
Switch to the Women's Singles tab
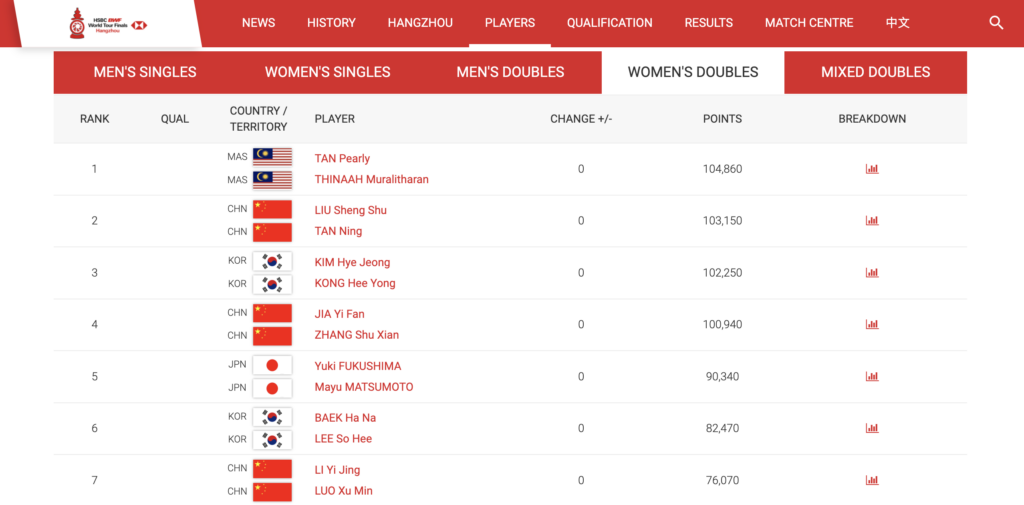[327, 72]
